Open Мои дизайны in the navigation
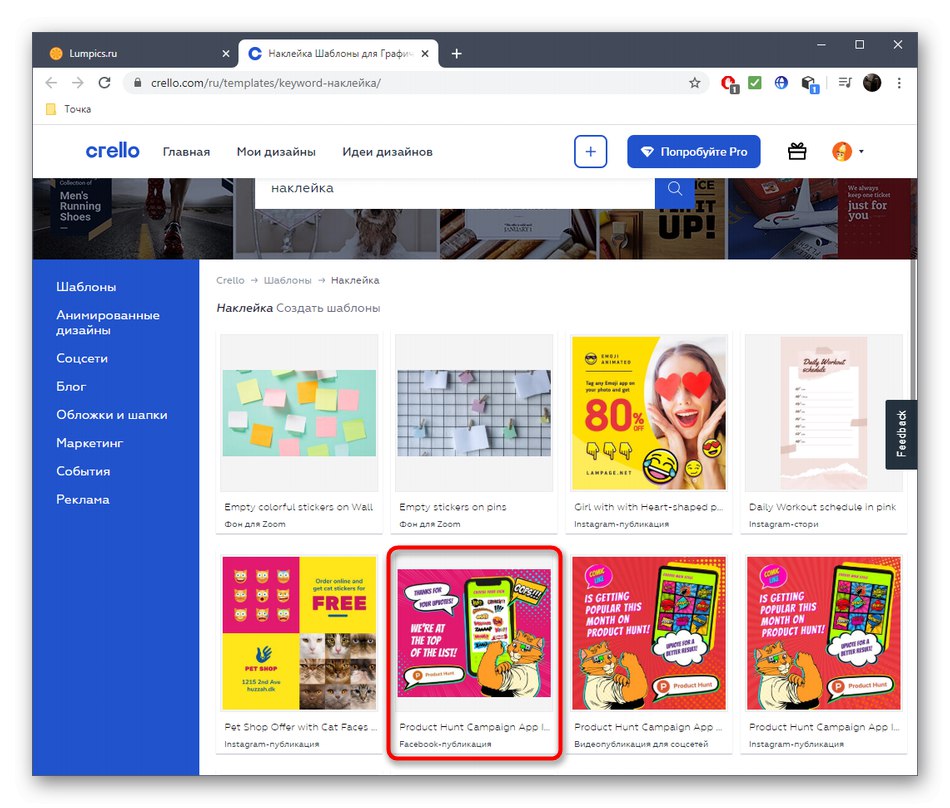 click(276, 152)
